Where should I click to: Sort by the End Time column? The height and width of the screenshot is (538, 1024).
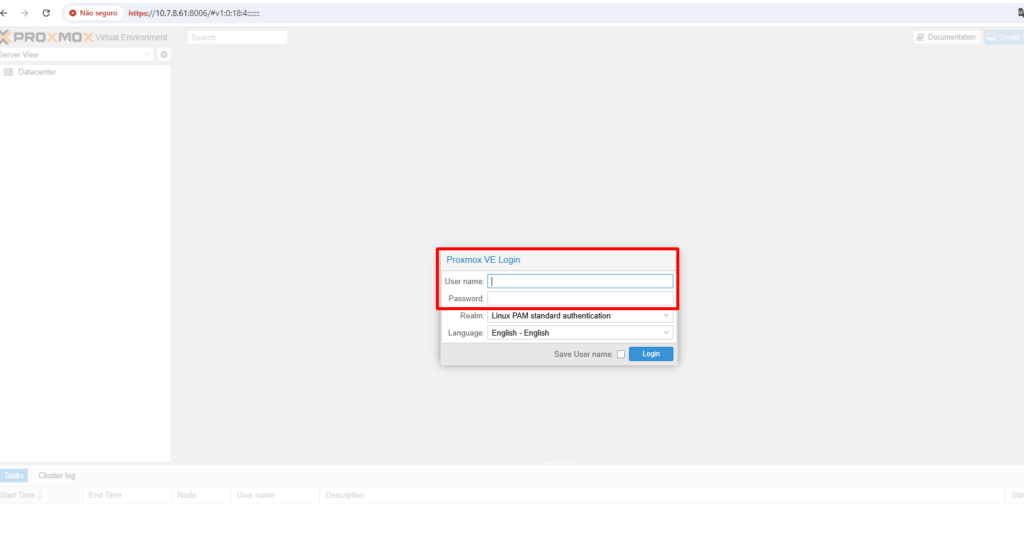click(x=127, y=495)
